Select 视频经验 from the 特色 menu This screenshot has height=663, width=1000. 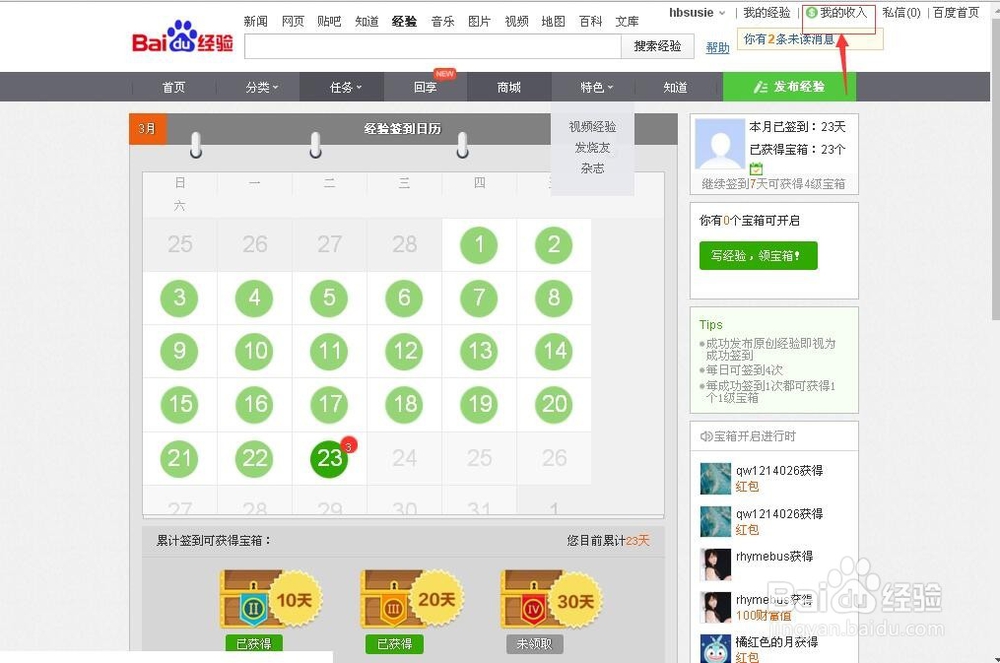click(593, 127)
